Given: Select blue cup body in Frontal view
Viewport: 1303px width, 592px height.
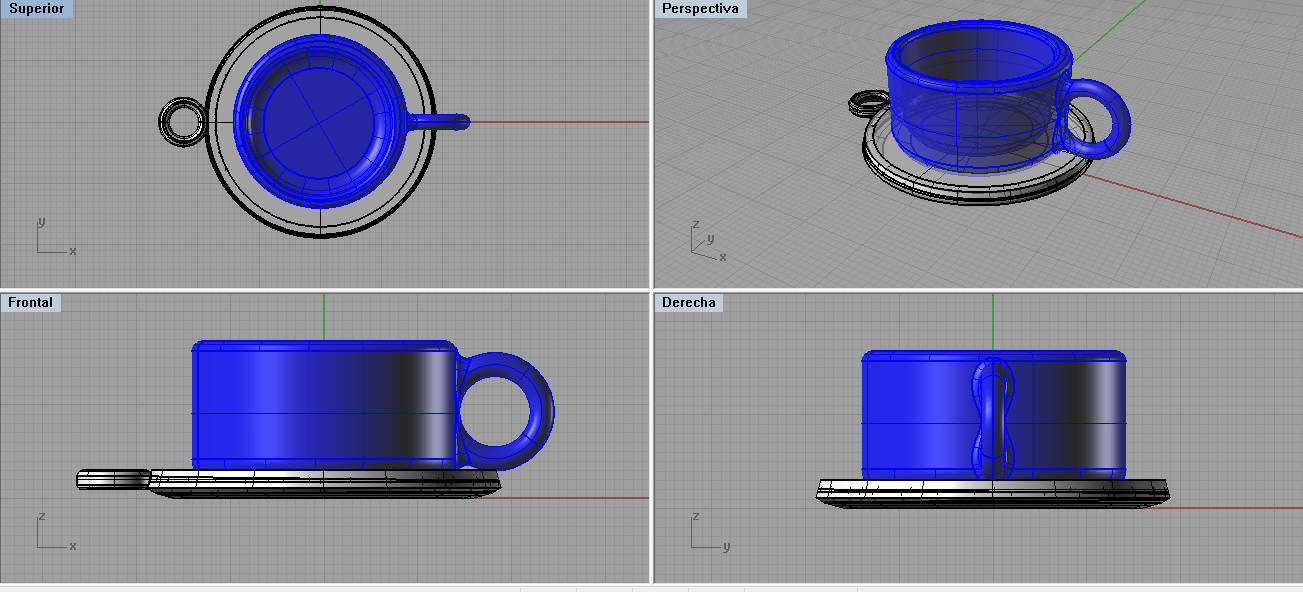Looking at the screenshot, I should point(325,405).
